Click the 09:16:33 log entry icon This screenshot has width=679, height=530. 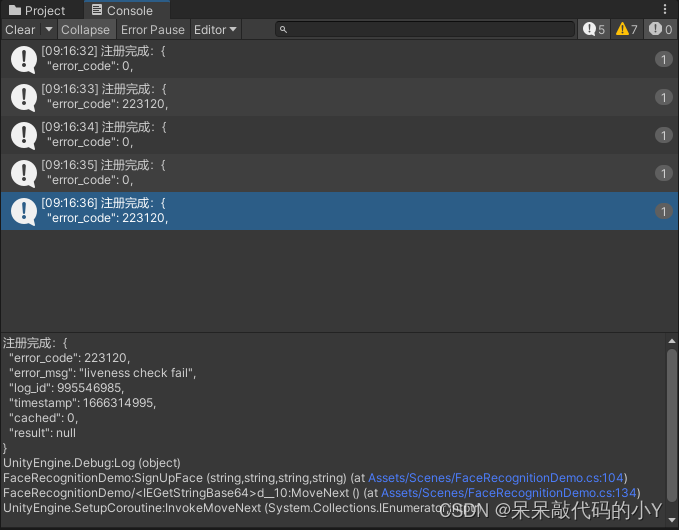(x=24, y=97)
